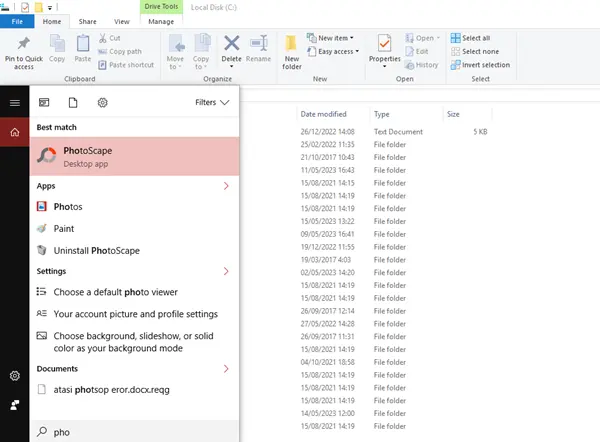Sort by Date modified column
The image size is (600, 442).
[x=323, y=114]
